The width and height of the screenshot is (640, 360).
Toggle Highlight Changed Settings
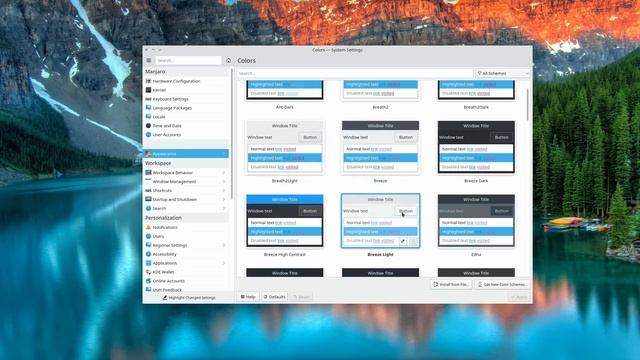point(189,298)
